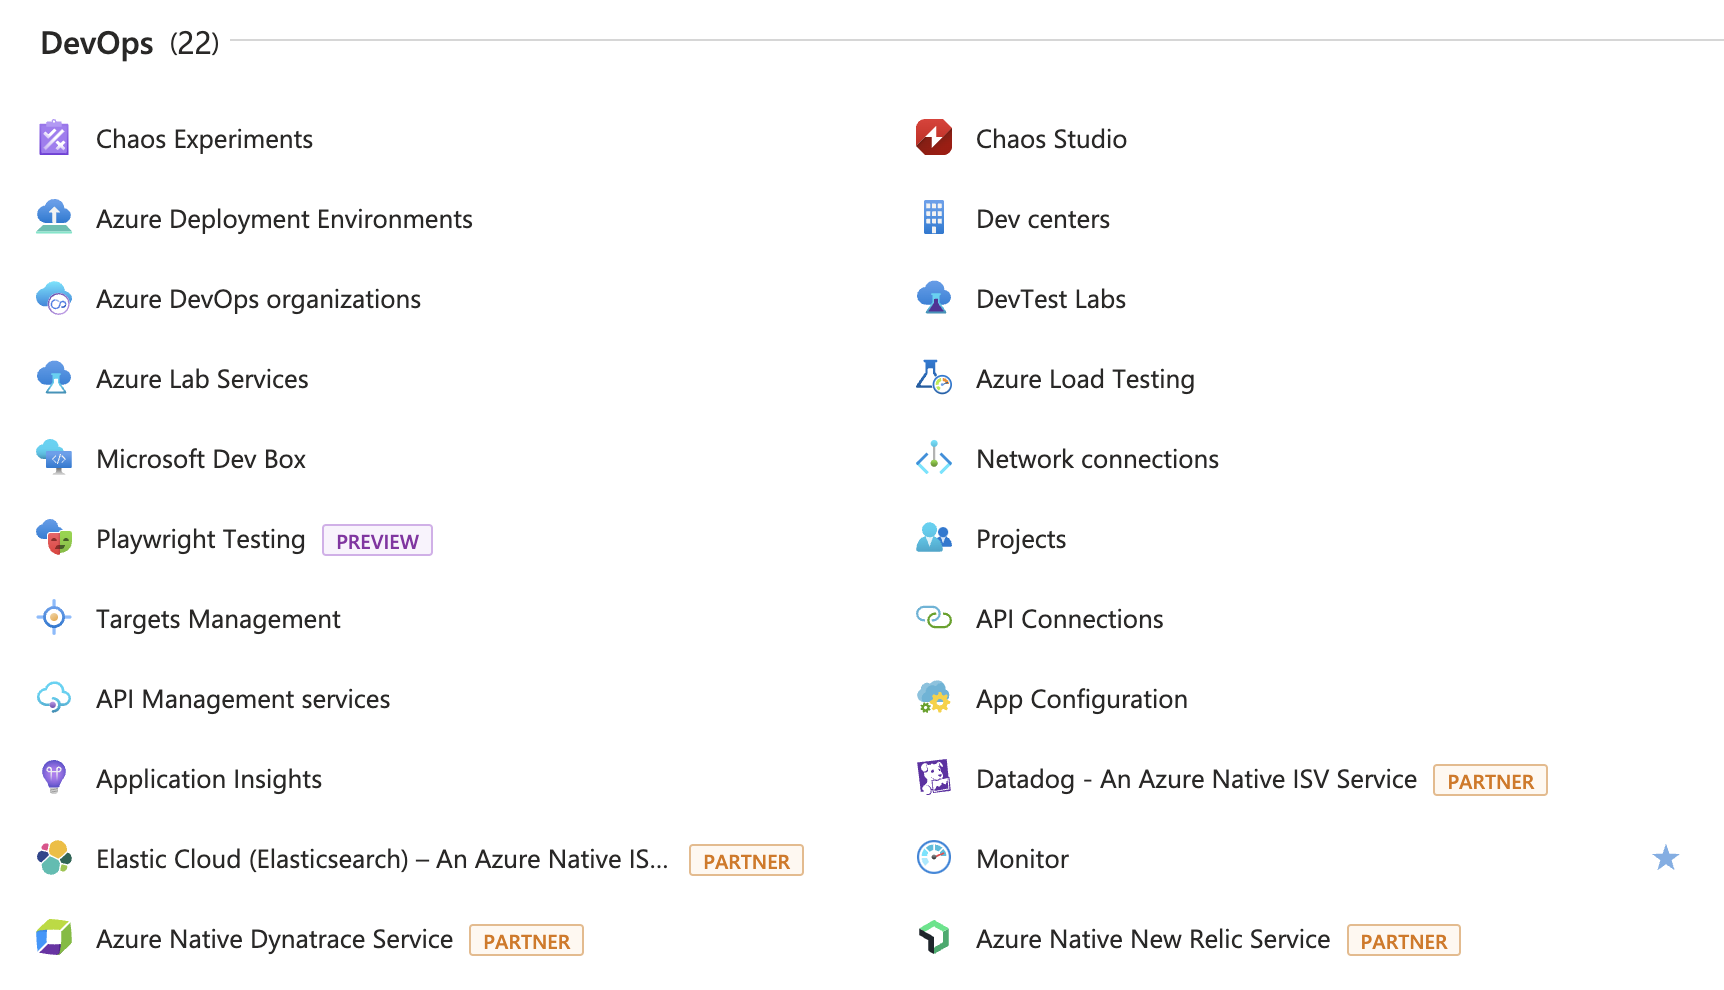Viewport: 1724px width, 990px height.
Task: Open Dev centers
Action: 1043,219
